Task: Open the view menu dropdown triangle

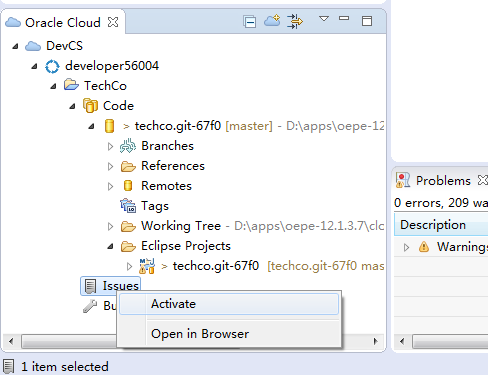Action: click(x=324, y=19)
